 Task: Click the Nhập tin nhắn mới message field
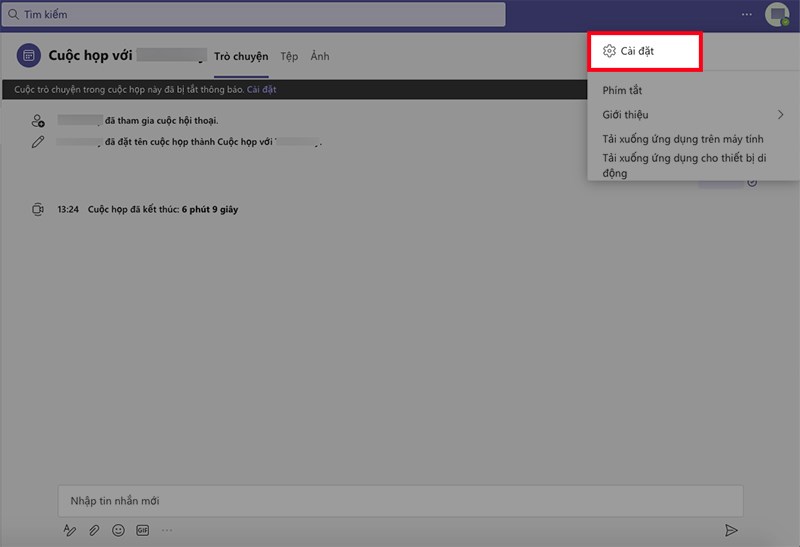click(x=400, y=501)
